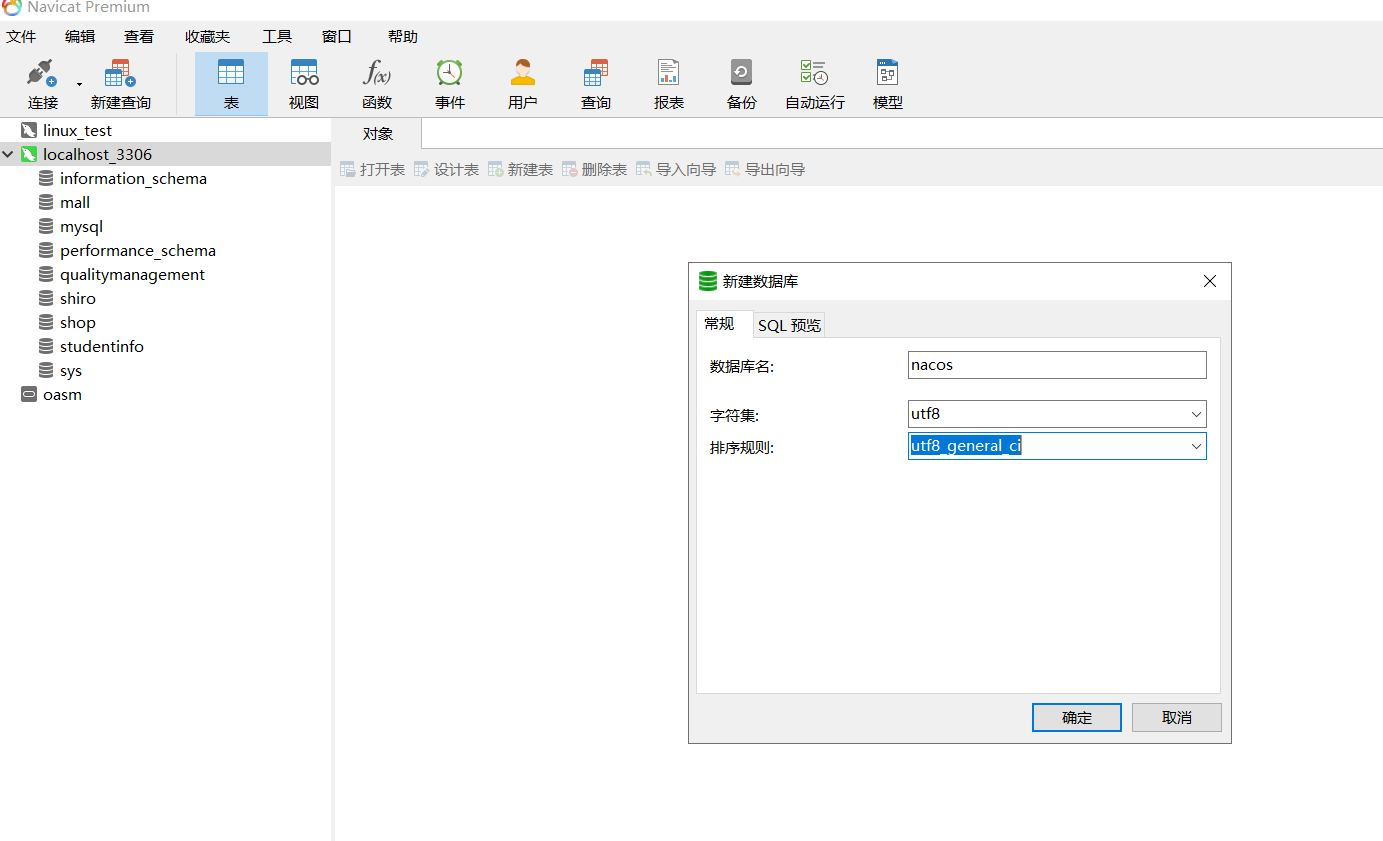This screenshot has height=841, width=1383.
Task: Open the View (查看) menu
Action: [x=139, y=37]
